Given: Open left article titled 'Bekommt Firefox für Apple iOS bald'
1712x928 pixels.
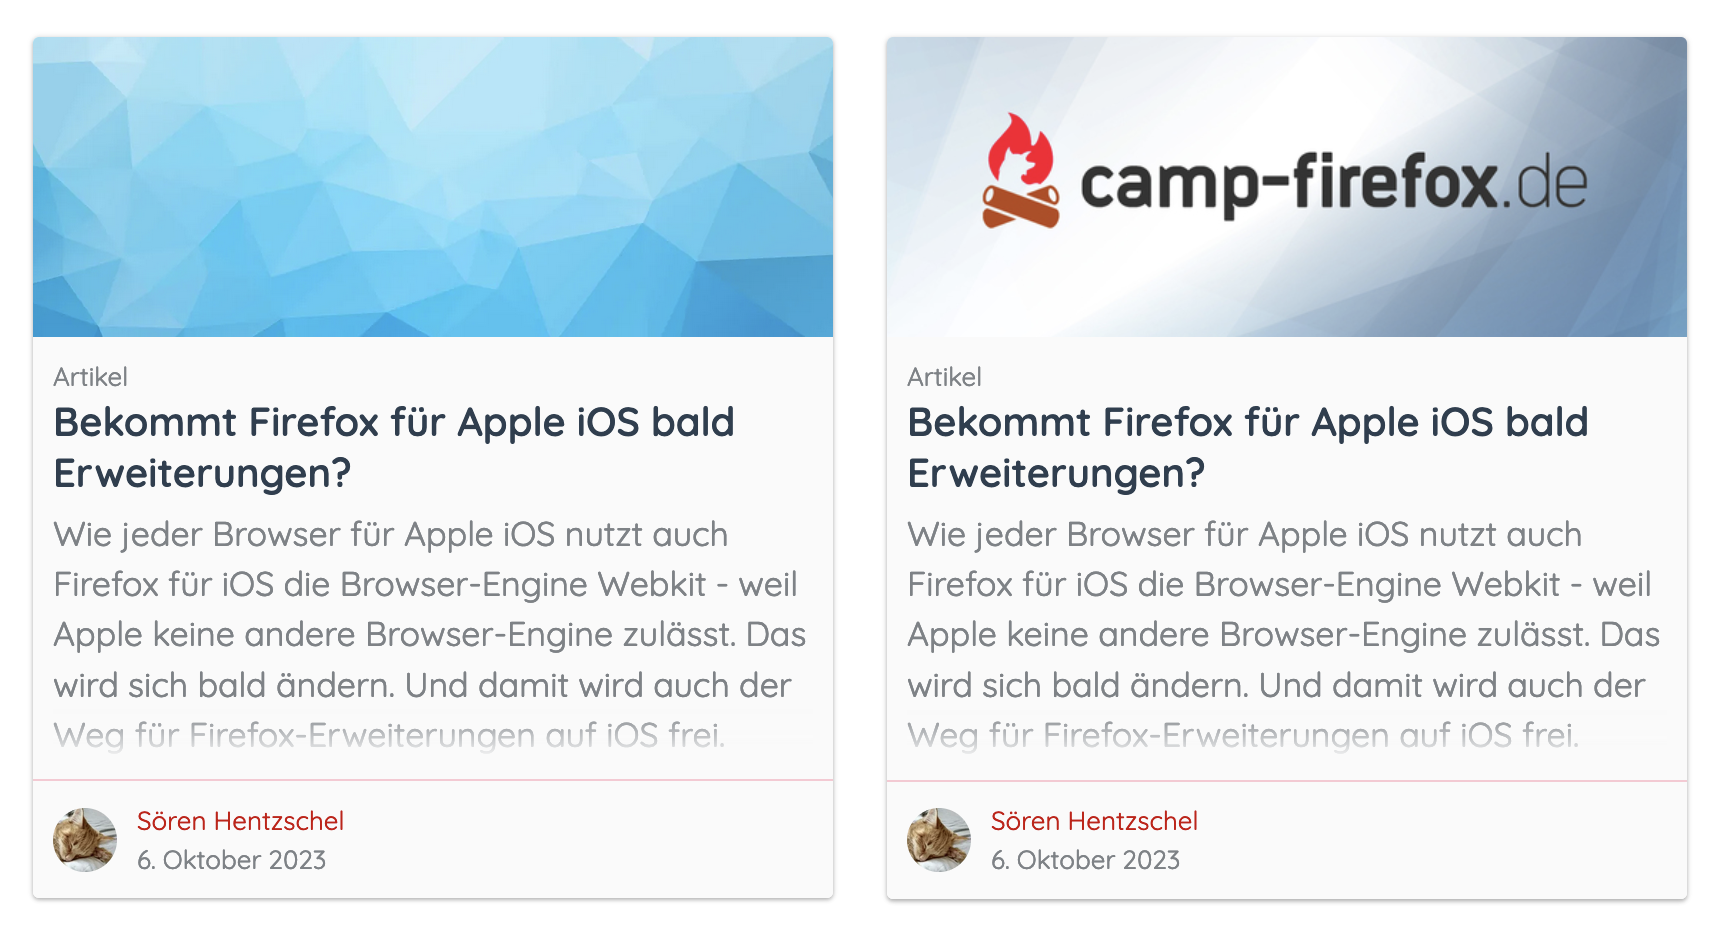Looking at the screenshot, I should click(394, 423).
